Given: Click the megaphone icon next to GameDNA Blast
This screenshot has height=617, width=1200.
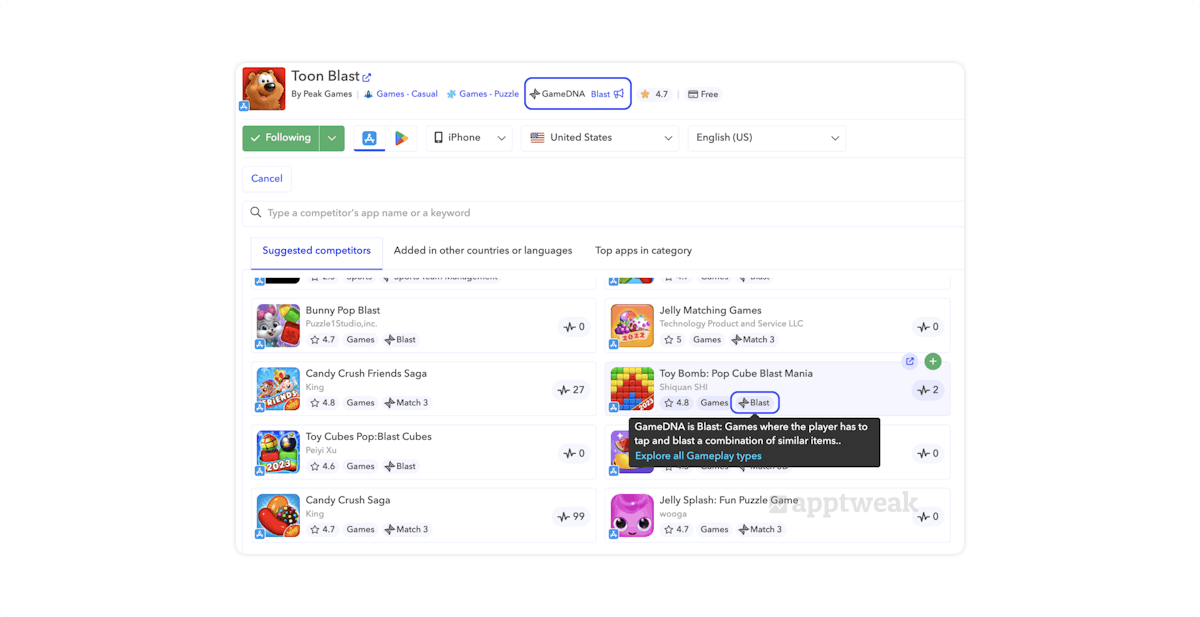Looking at the screenshot, I should [x=618, y=93].
